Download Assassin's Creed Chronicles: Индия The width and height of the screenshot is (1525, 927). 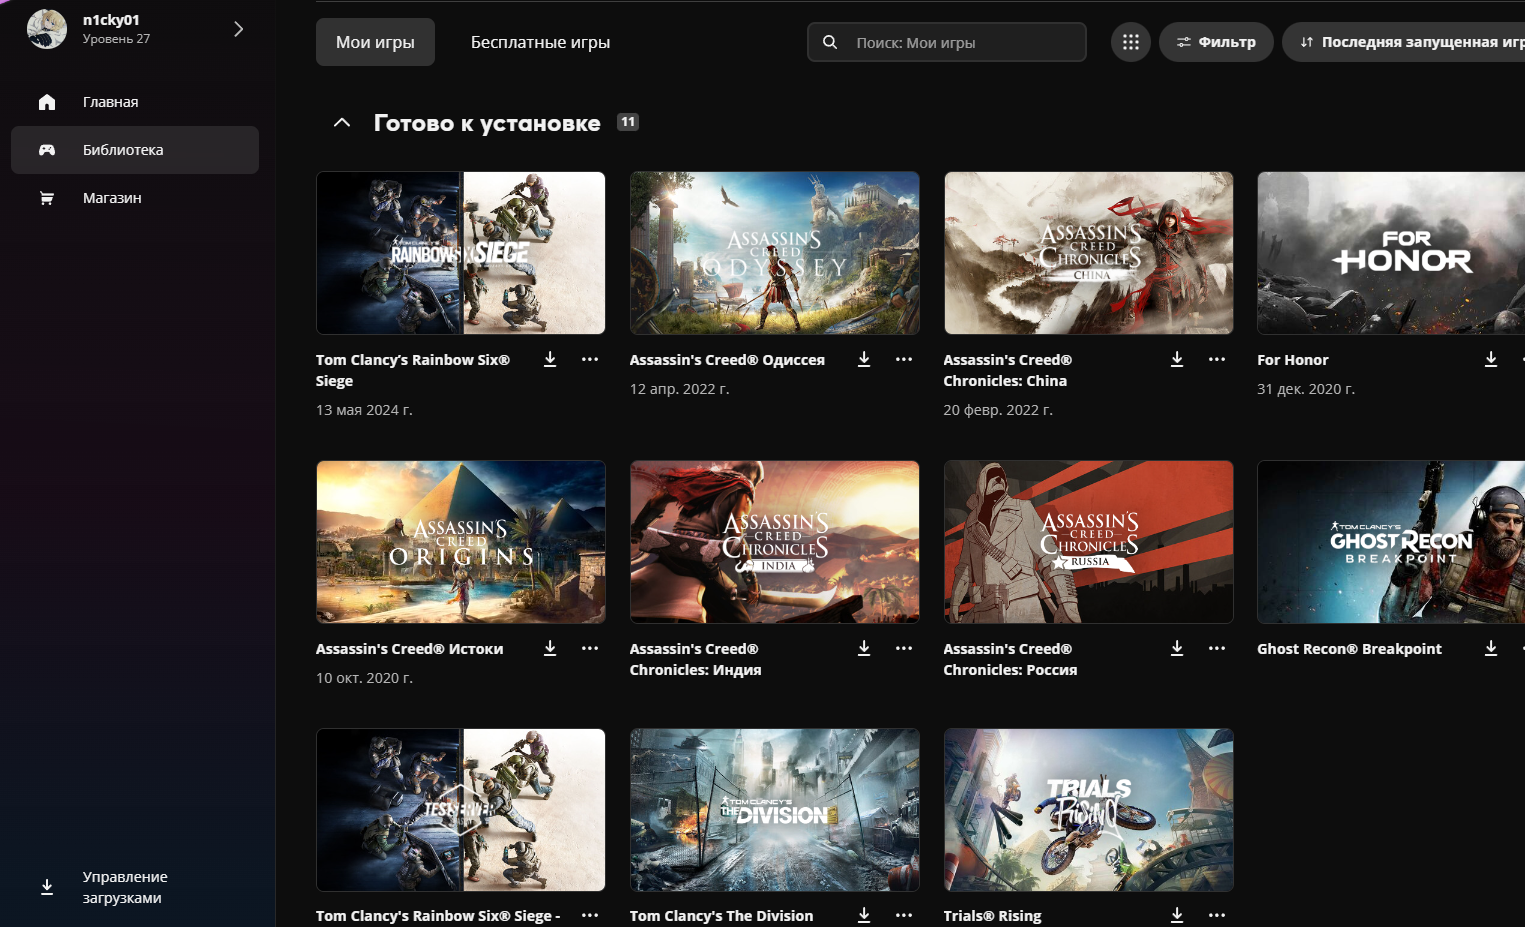point(864,648)
